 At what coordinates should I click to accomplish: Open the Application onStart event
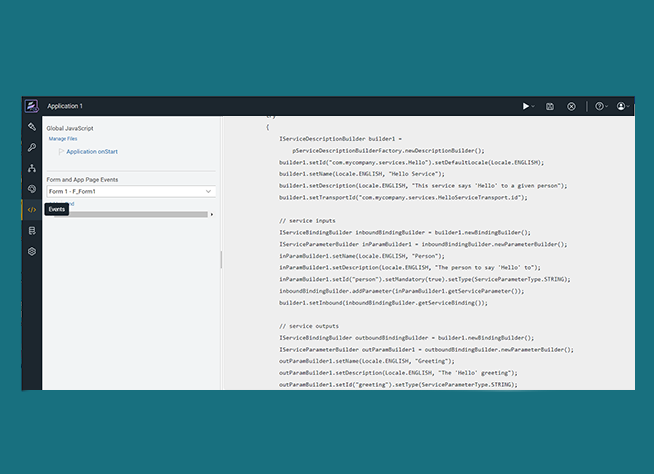coord(92,152)
